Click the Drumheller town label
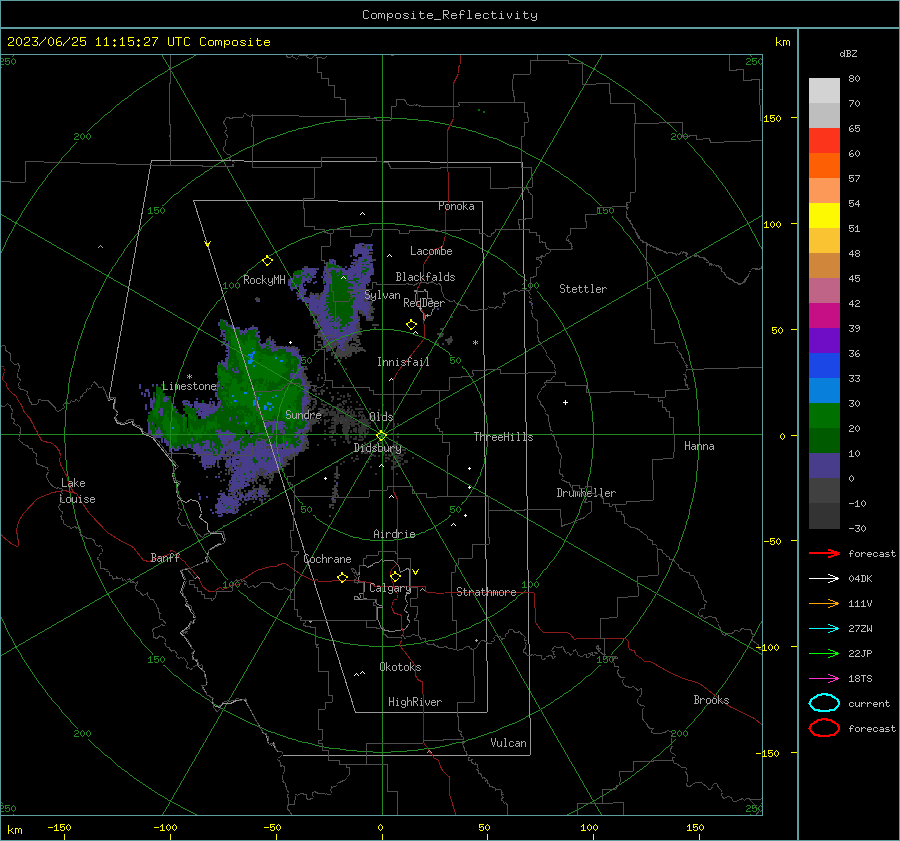The height and width of the screenshot is (841, 900). [586, 493]
